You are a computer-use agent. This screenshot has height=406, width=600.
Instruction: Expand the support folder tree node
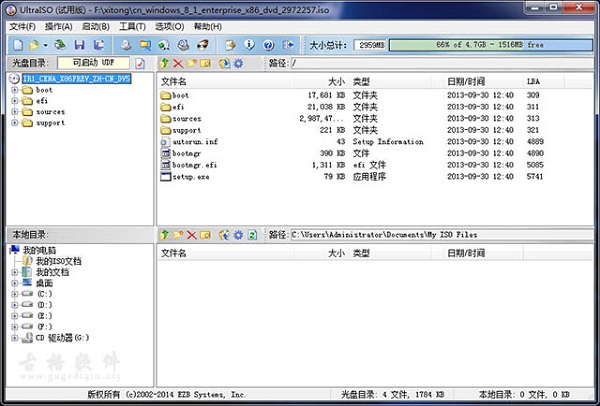(15, 123)
